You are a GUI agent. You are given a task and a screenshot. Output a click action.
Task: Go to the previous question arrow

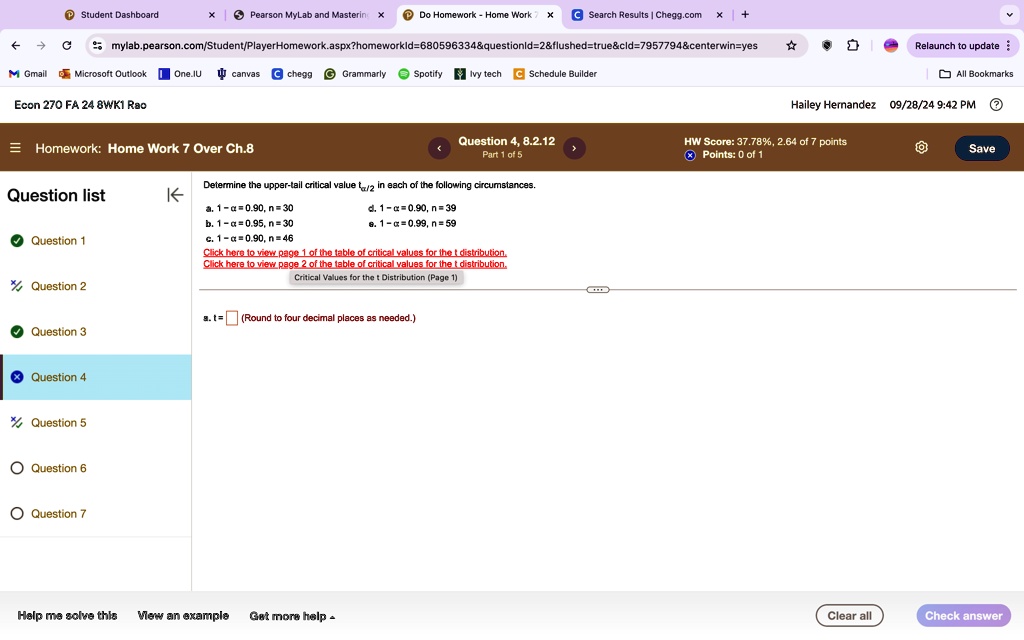[439, 148]
